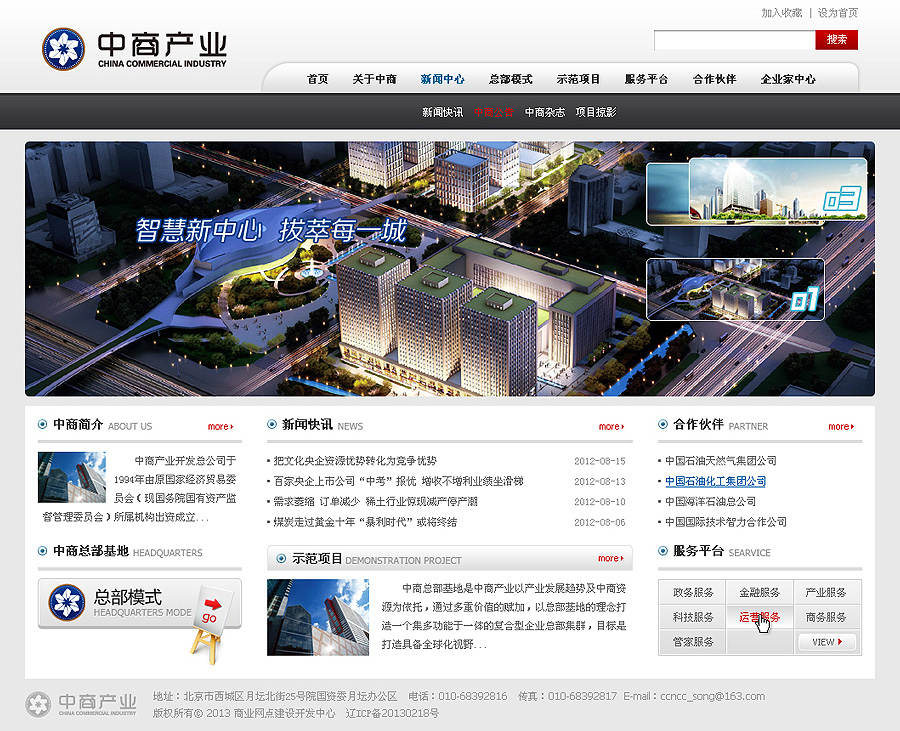Click the VIEW button in service platform
900x731 pixels.
coord(826,642)
